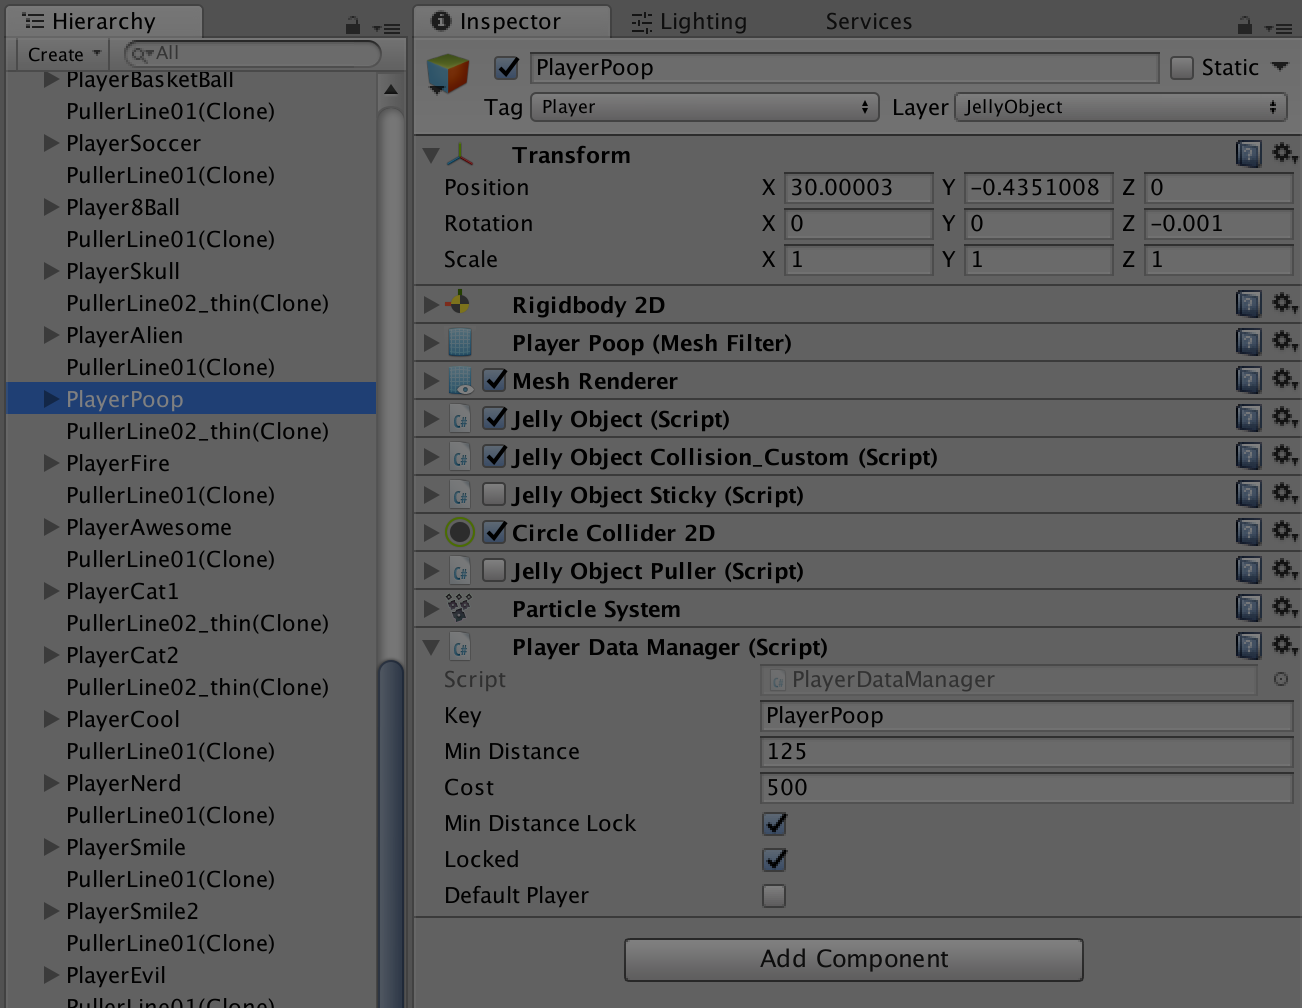Viewport: 1302px width, 1008px height.
Task: Select PlayerAlien in the Hierarchy
Action: 124,335
